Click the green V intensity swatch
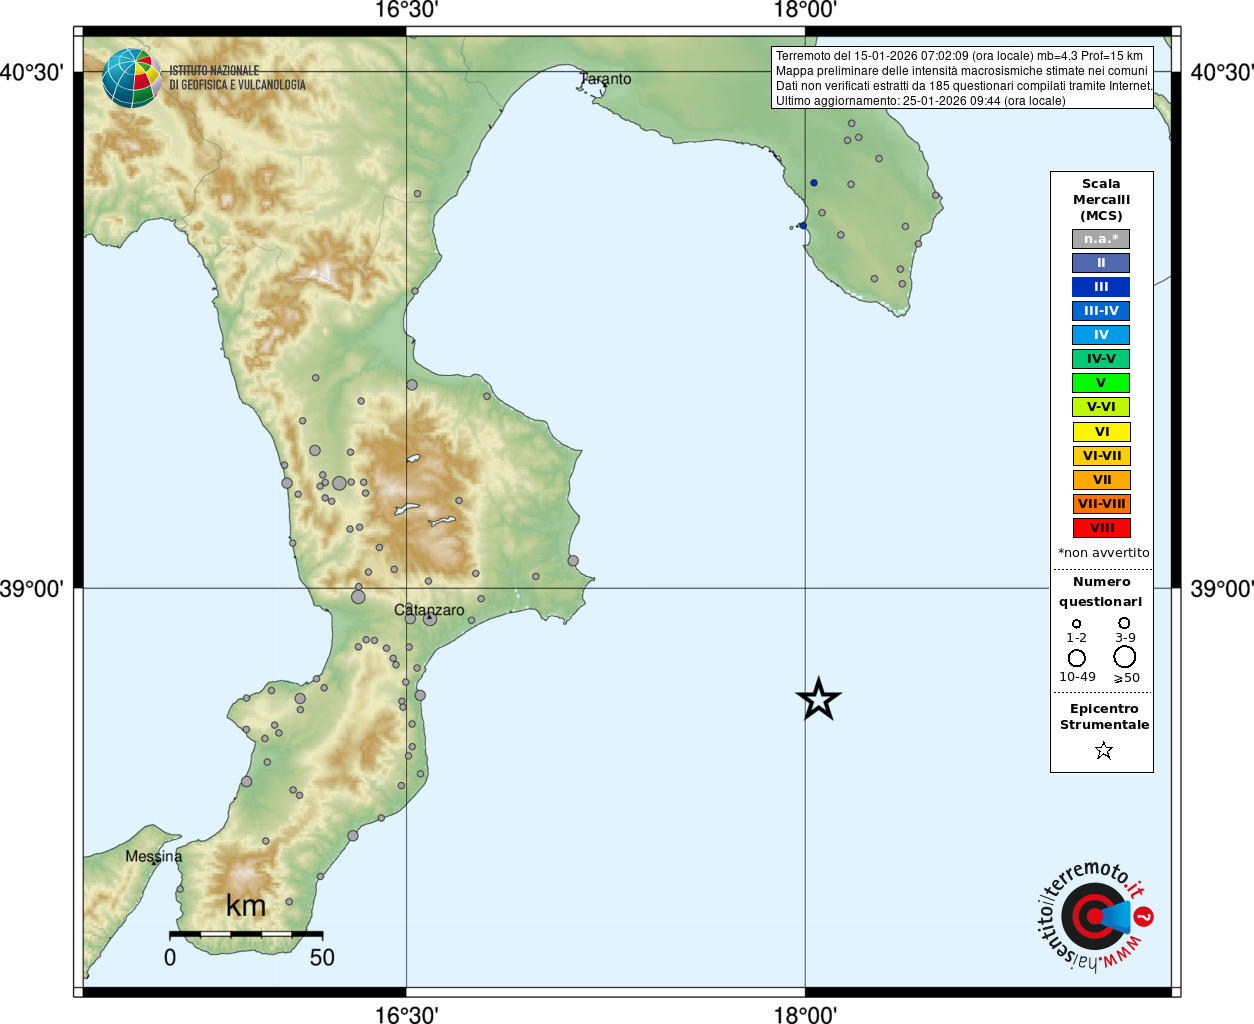 (x=1101, y=383)
